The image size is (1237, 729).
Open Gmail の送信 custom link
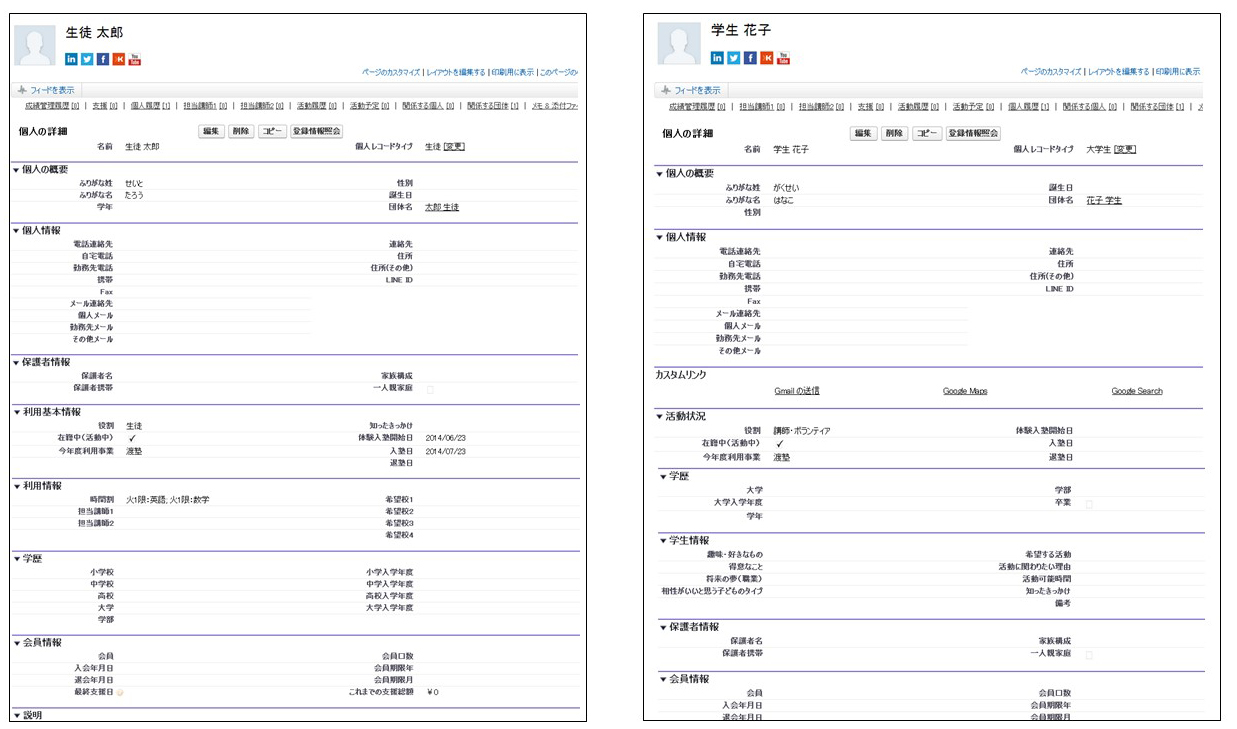pyautogui.click(x=797, y=391)
